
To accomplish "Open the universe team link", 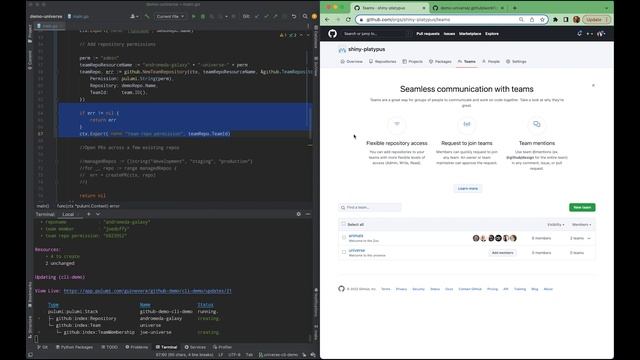I will point(357,250).
